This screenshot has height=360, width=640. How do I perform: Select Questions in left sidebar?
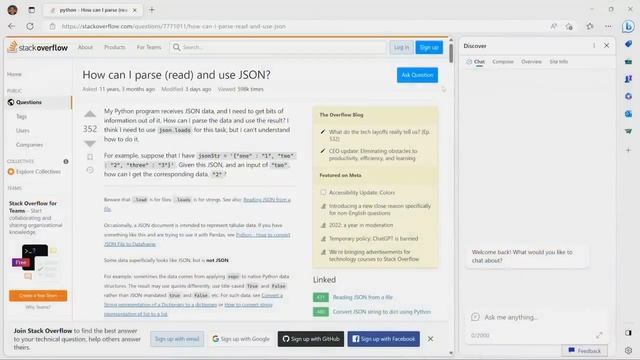point(39,102)
